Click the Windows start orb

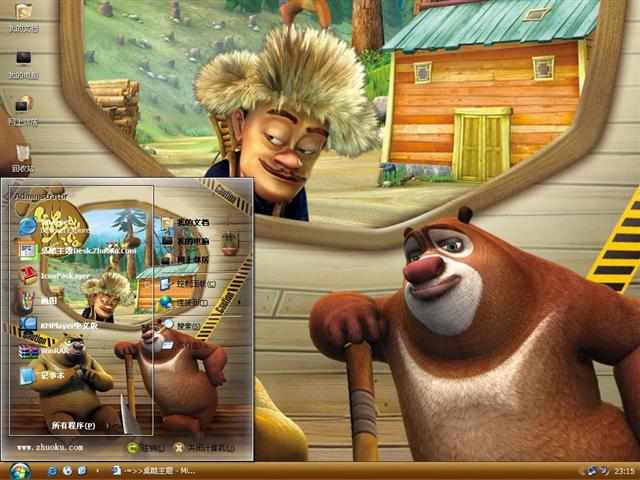pyautogui.click(x=19, y=471)
